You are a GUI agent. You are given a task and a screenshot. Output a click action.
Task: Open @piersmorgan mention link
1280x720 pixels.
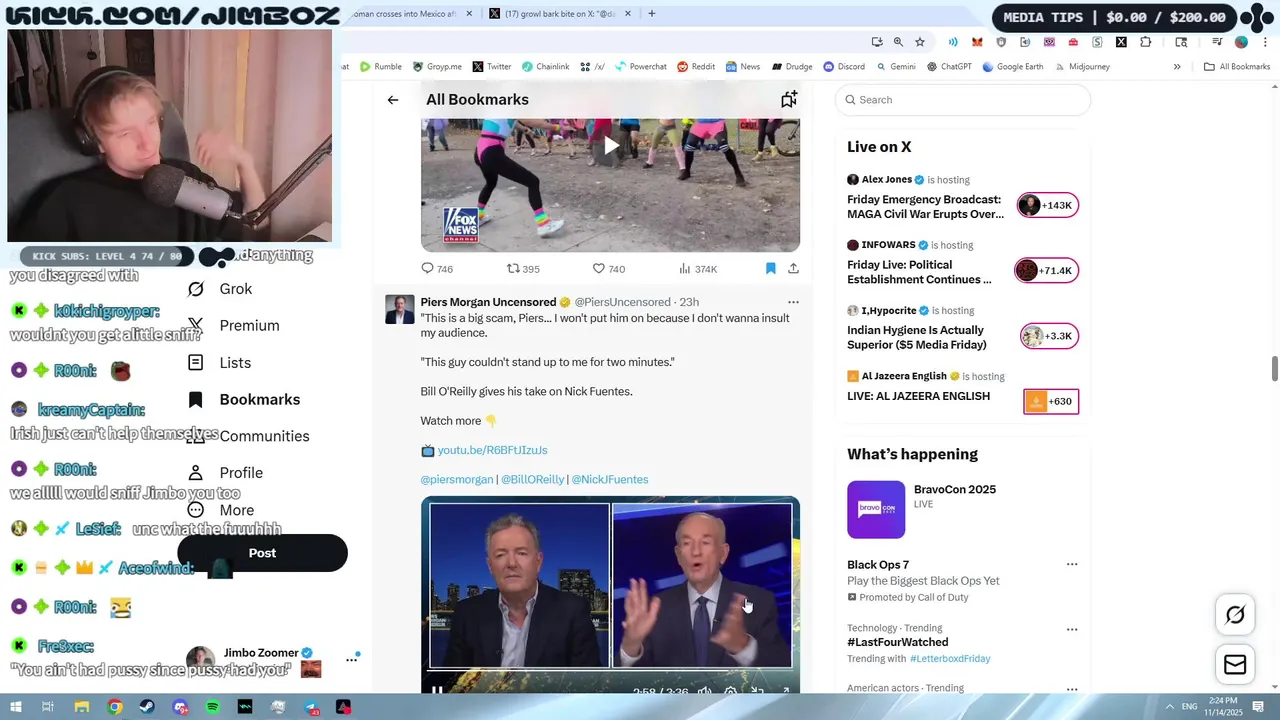pyautogui.click(x=457, y=480)
